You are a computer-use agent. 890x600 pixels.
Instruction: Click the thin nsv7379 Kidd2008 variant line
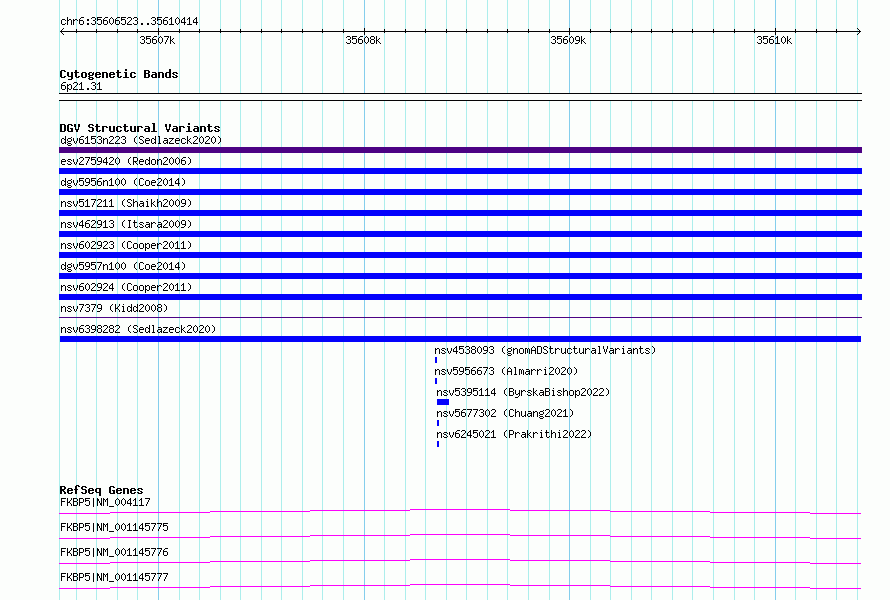pos(460,317)
